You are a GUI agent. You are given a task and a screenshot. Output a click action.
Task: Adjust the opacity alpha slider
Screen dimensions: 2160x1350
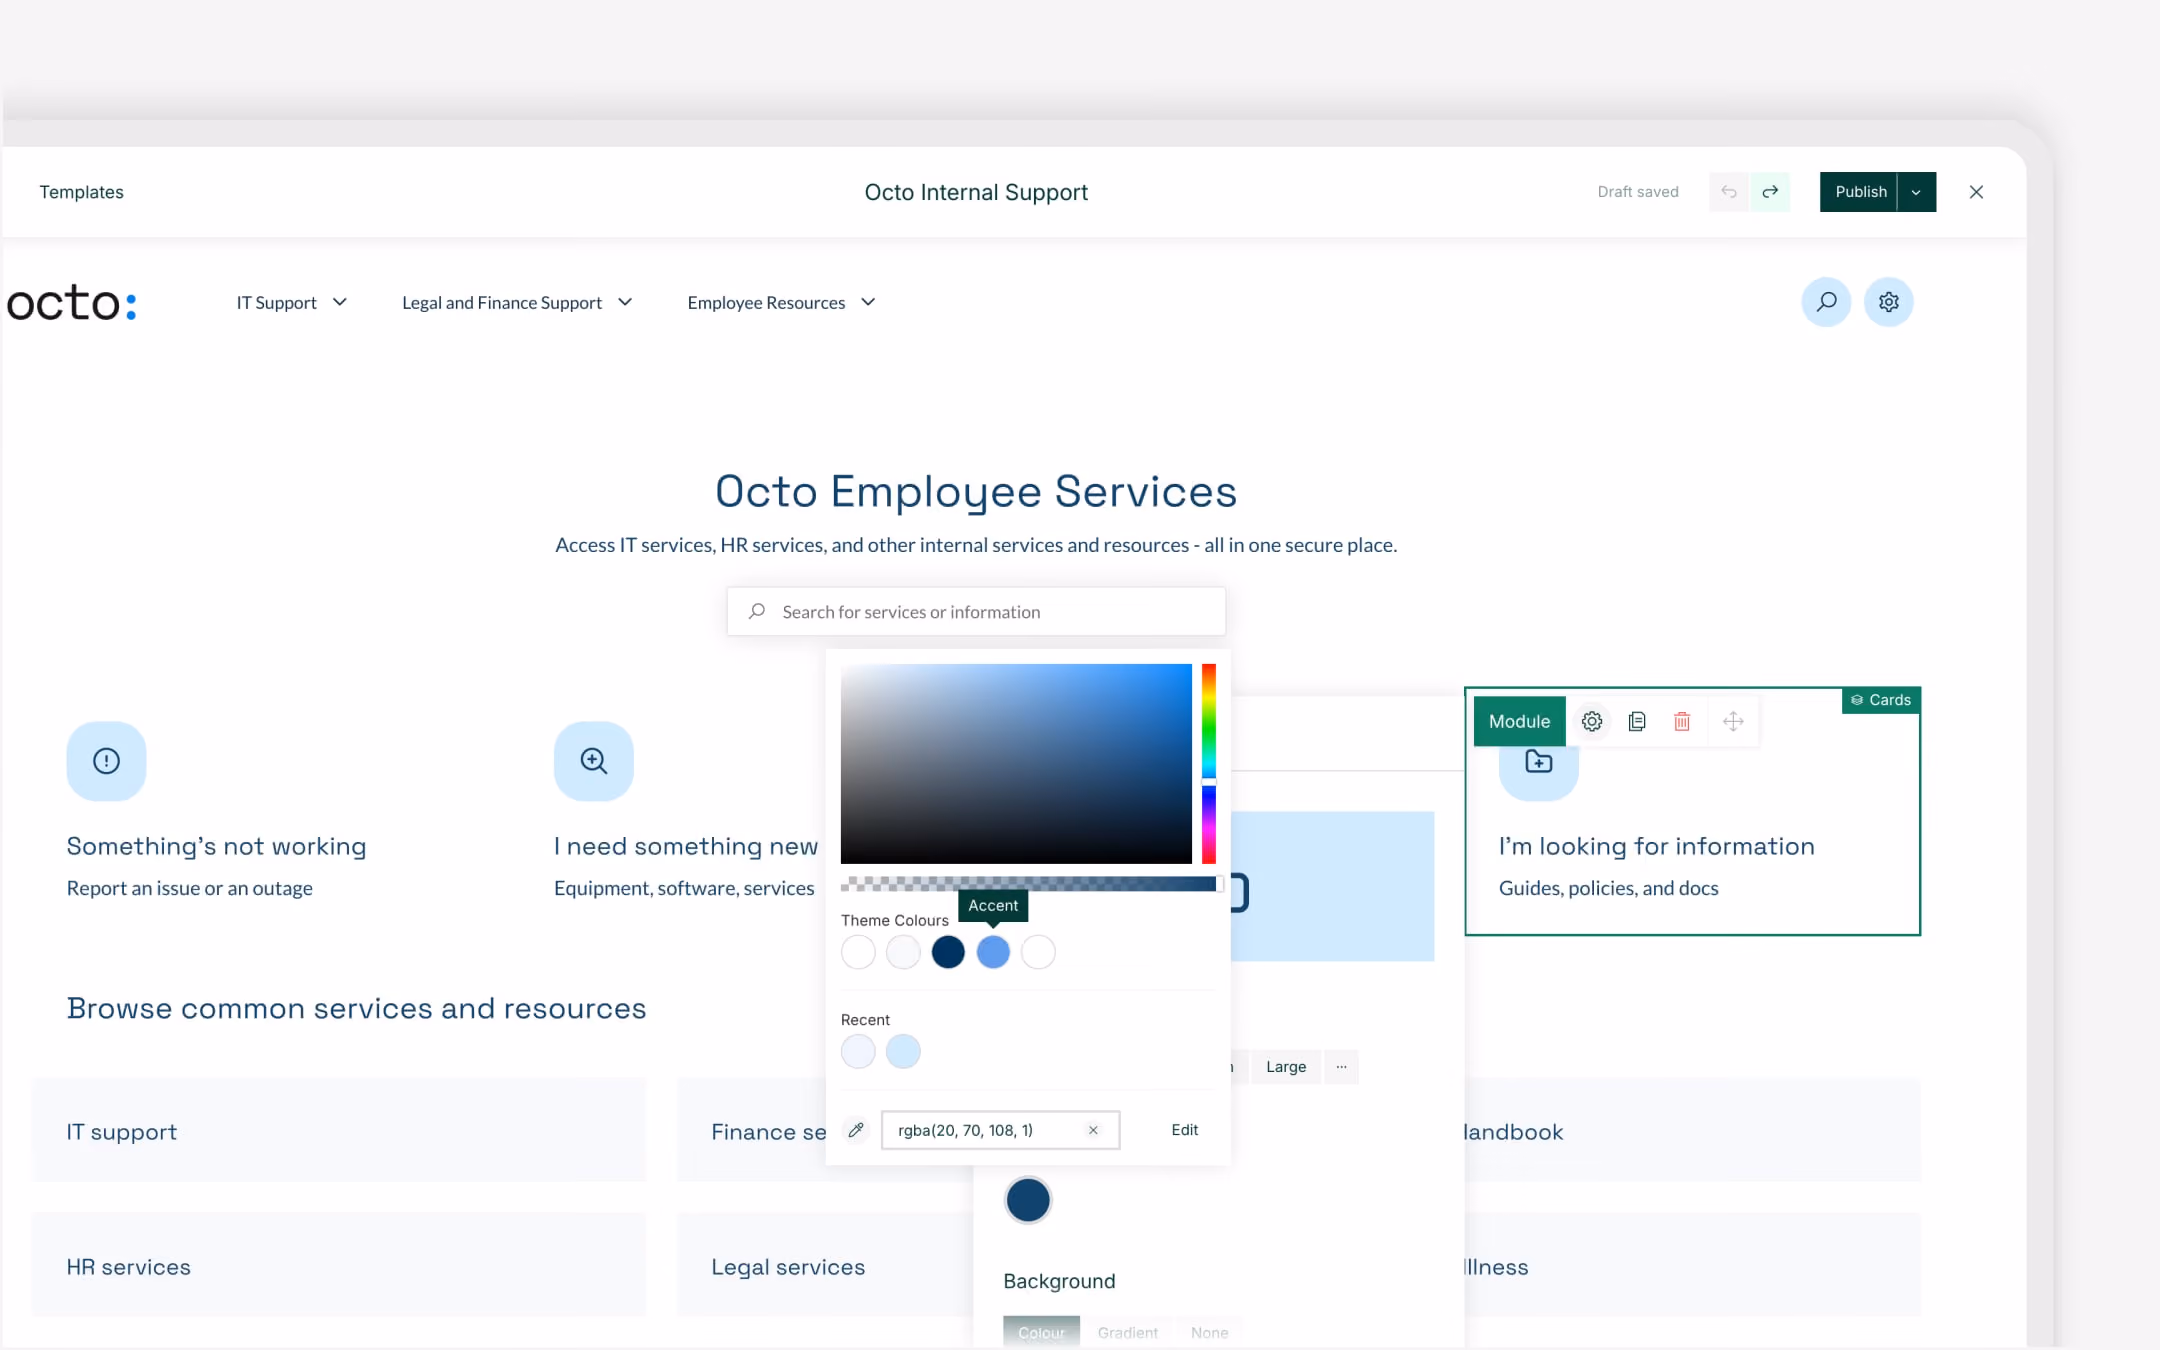[1030, 884]
